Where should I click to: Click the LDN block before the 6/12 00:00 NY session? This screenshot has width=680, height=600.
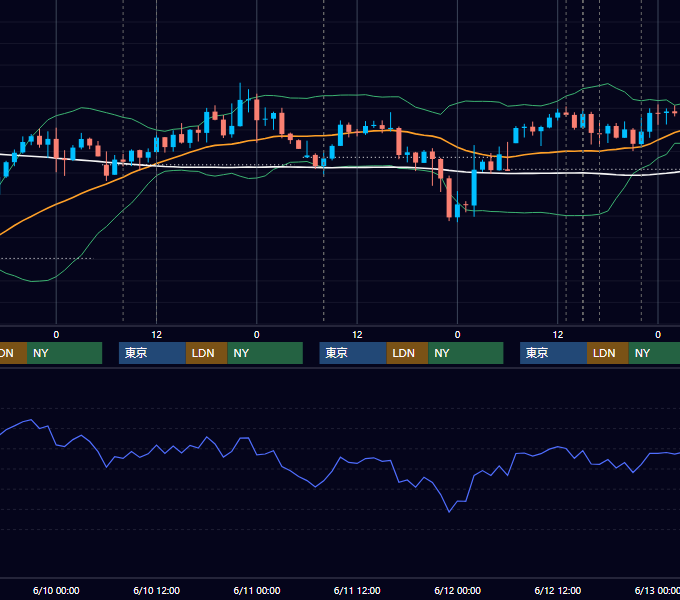407,353
